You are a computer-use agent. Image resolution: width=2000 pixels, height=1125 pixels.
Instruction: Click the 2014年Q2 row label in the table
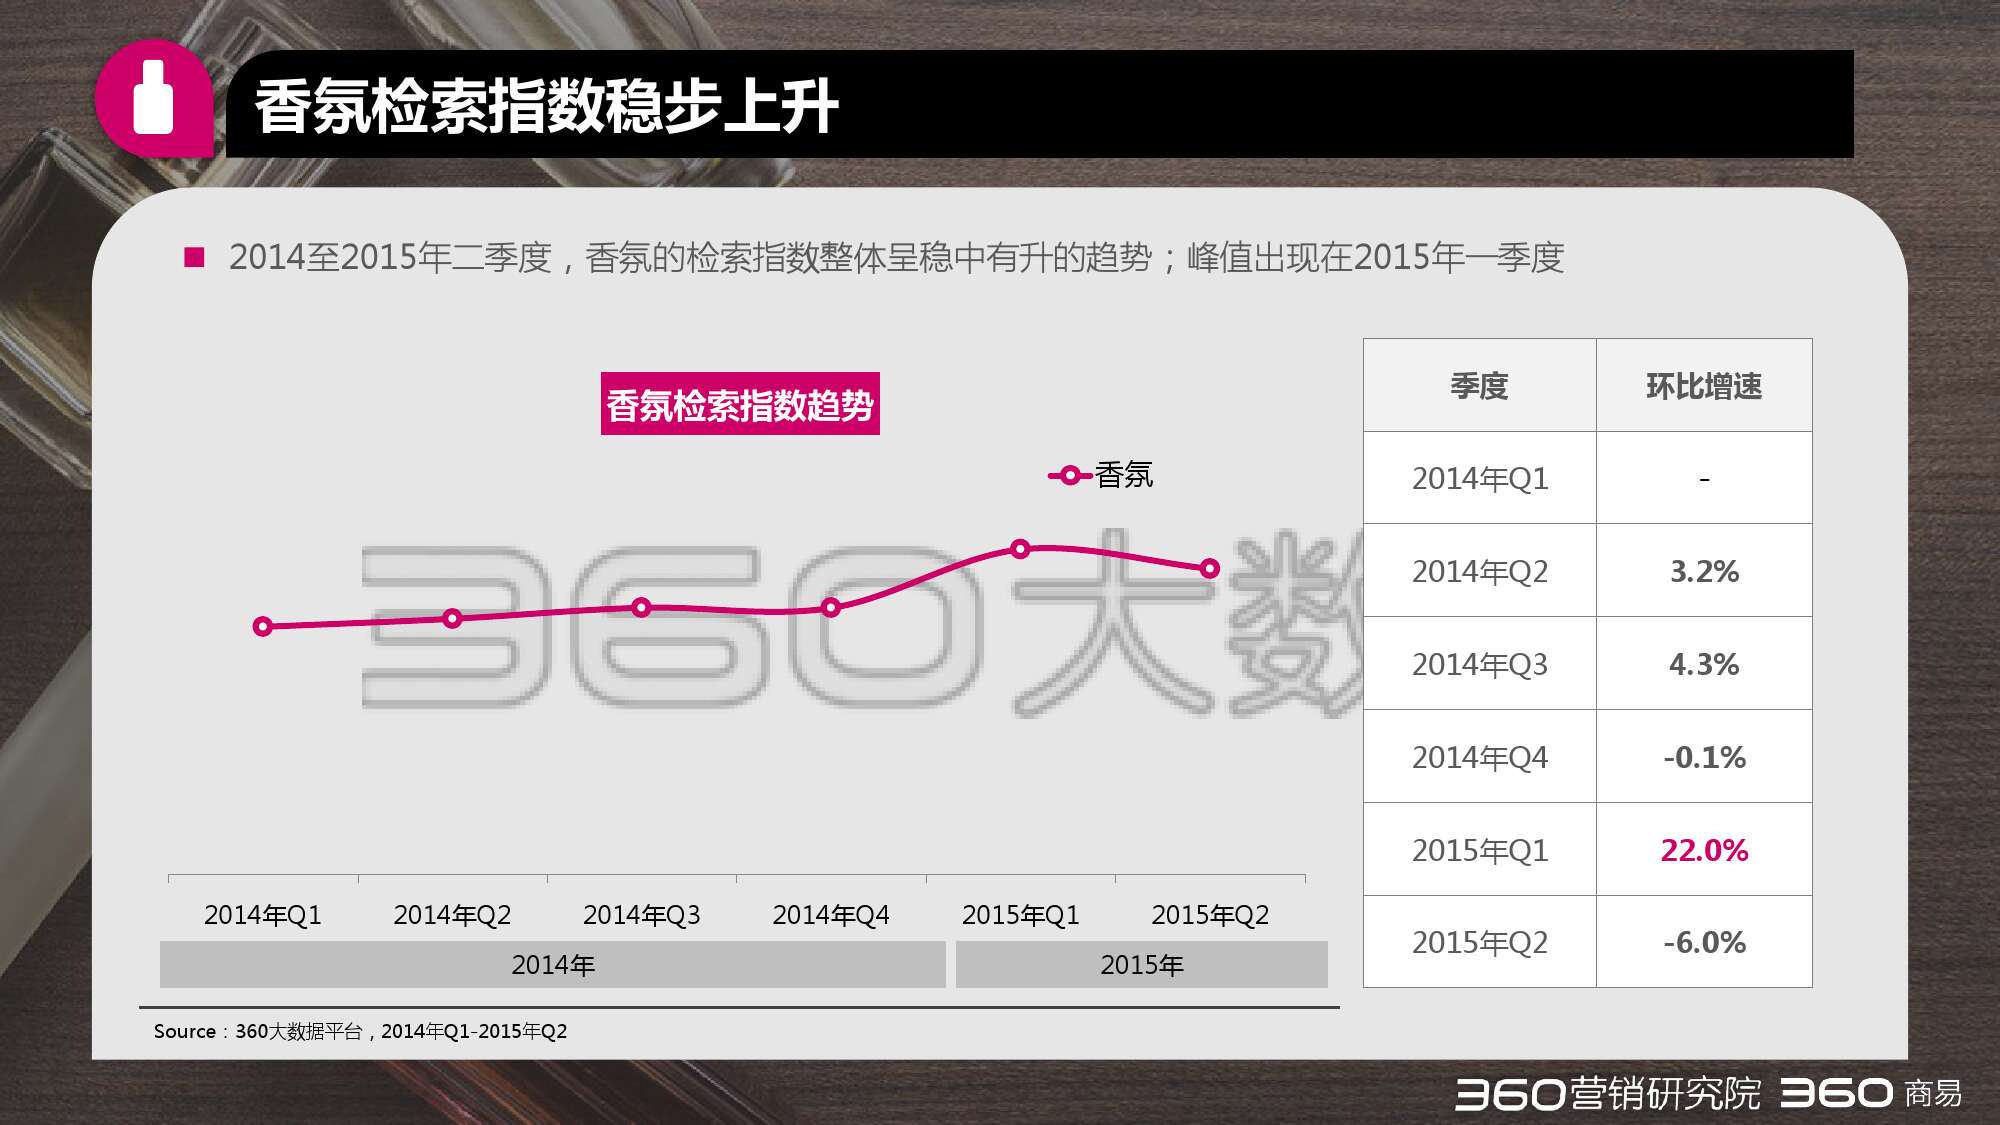point(1479,571)
